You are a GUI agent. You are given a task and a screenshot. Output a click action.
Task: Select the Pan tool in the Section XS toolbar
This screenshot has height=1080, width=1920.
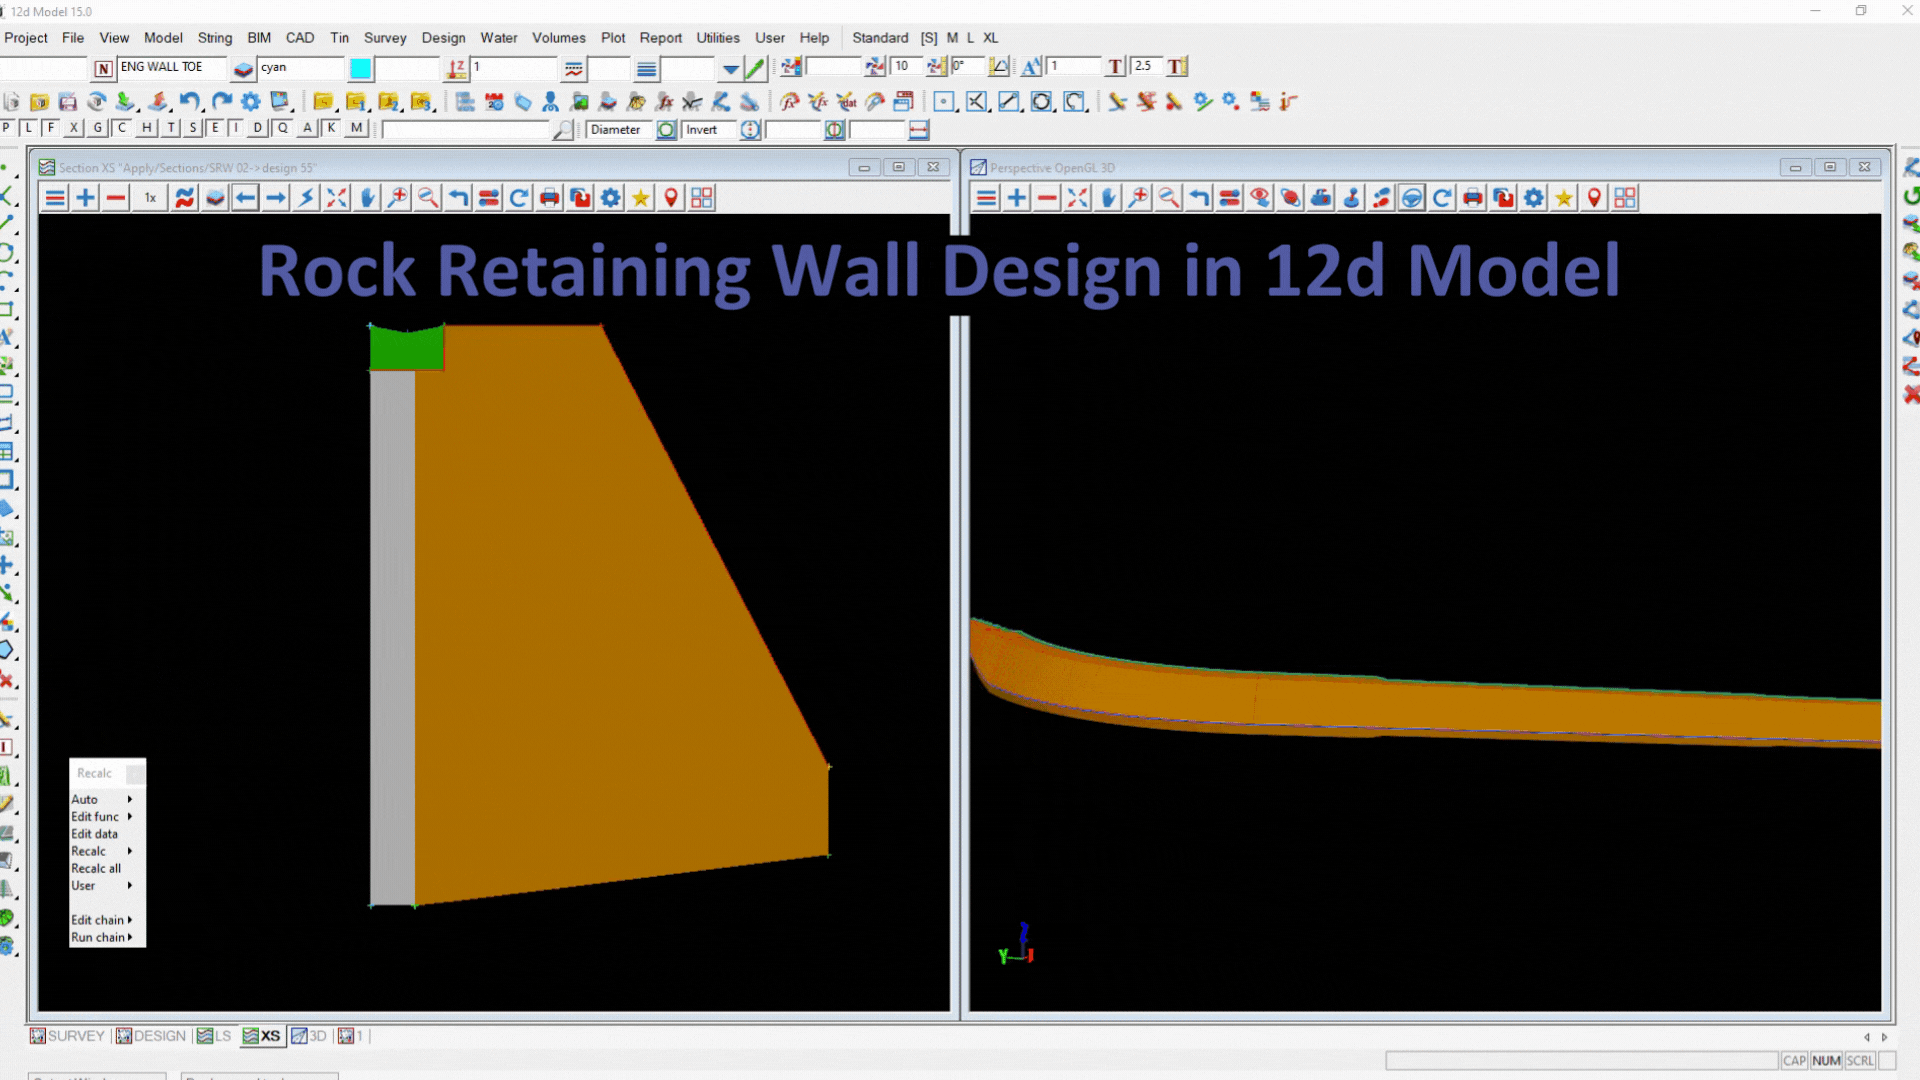pos(366,197)
